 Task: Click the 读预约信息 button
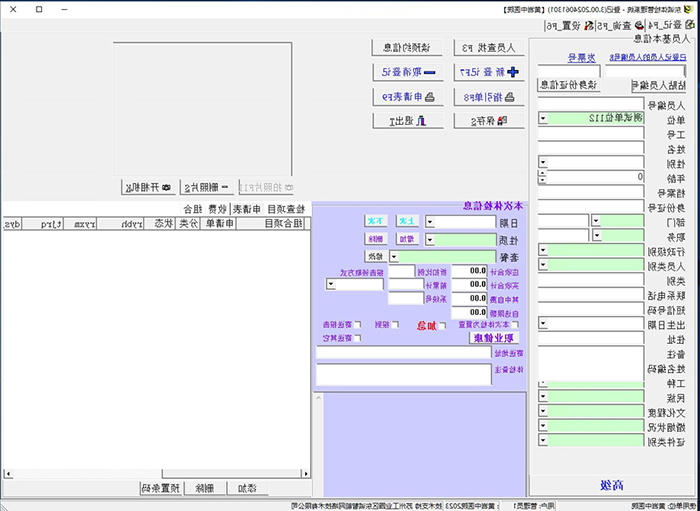407,48
